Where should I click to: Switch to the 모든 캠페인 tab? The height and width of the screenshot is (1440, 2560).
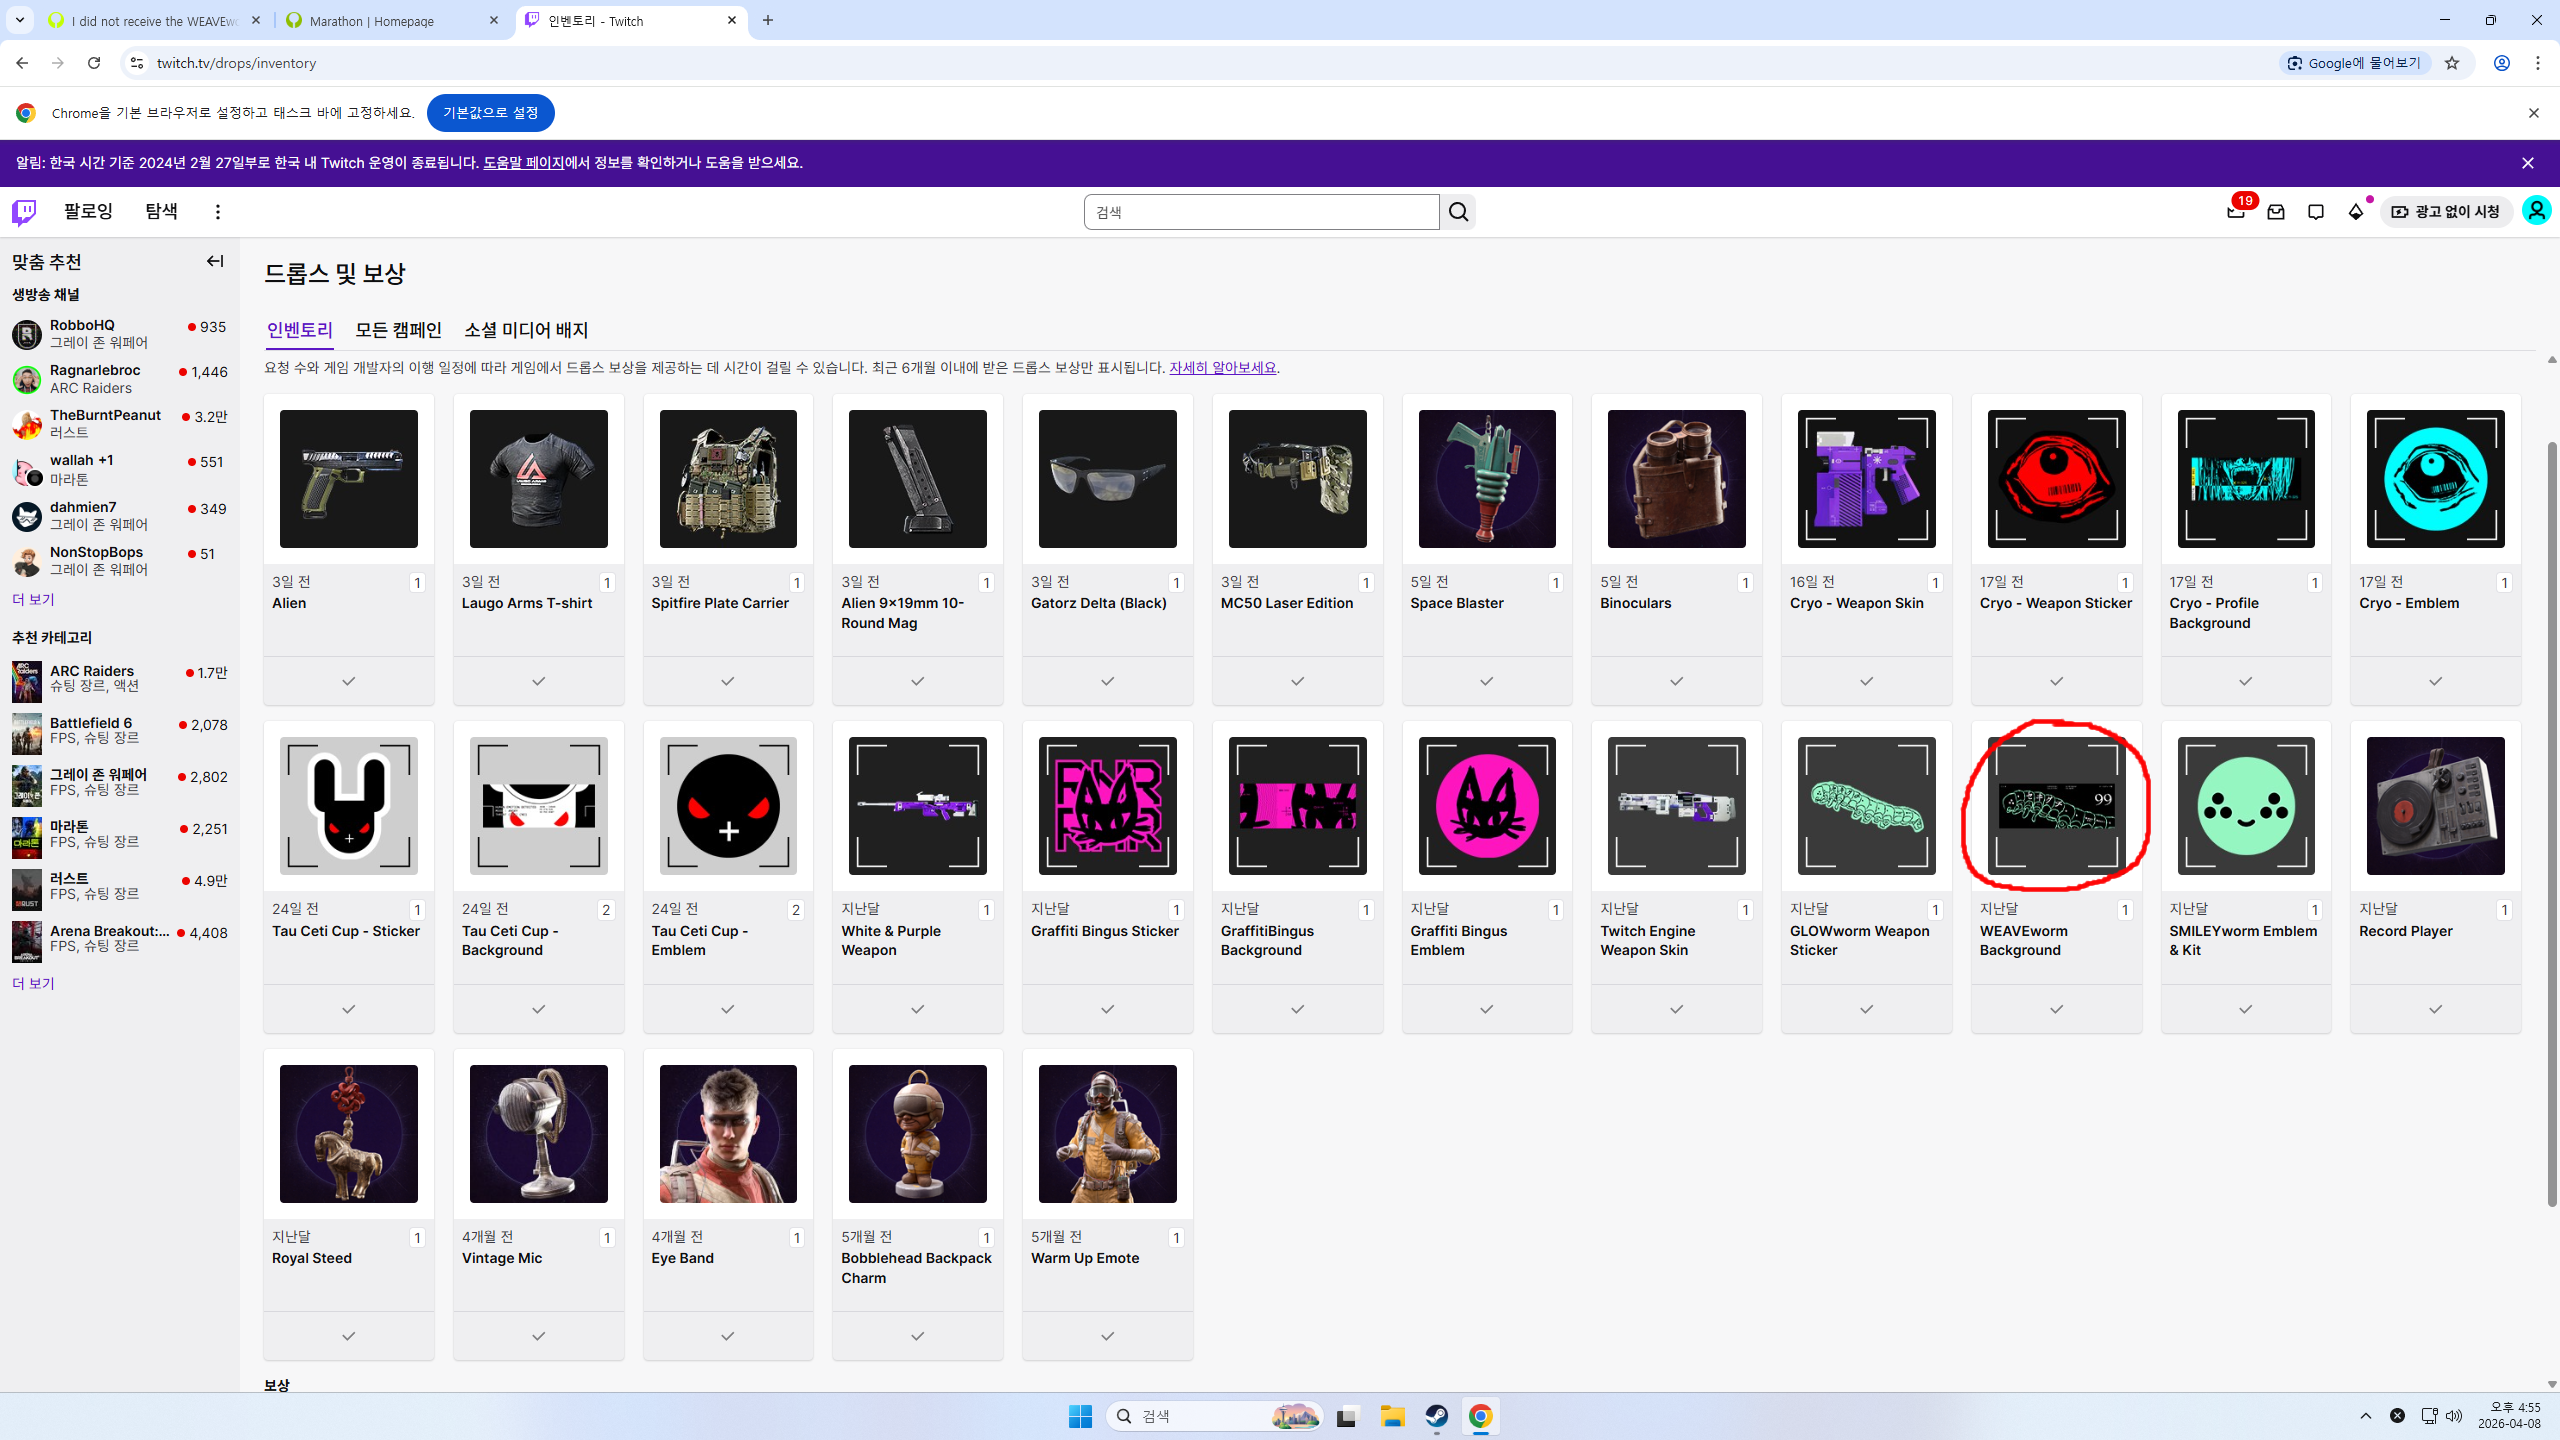point(398,330)
